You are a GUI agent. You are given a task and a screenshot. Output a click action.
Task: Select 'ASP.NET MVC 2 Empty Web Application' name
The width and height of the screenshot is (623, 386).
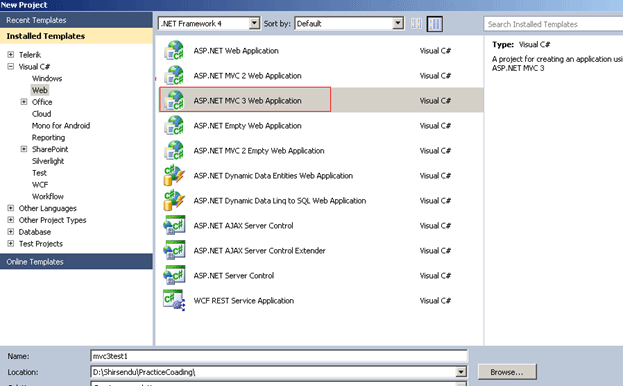259,151
